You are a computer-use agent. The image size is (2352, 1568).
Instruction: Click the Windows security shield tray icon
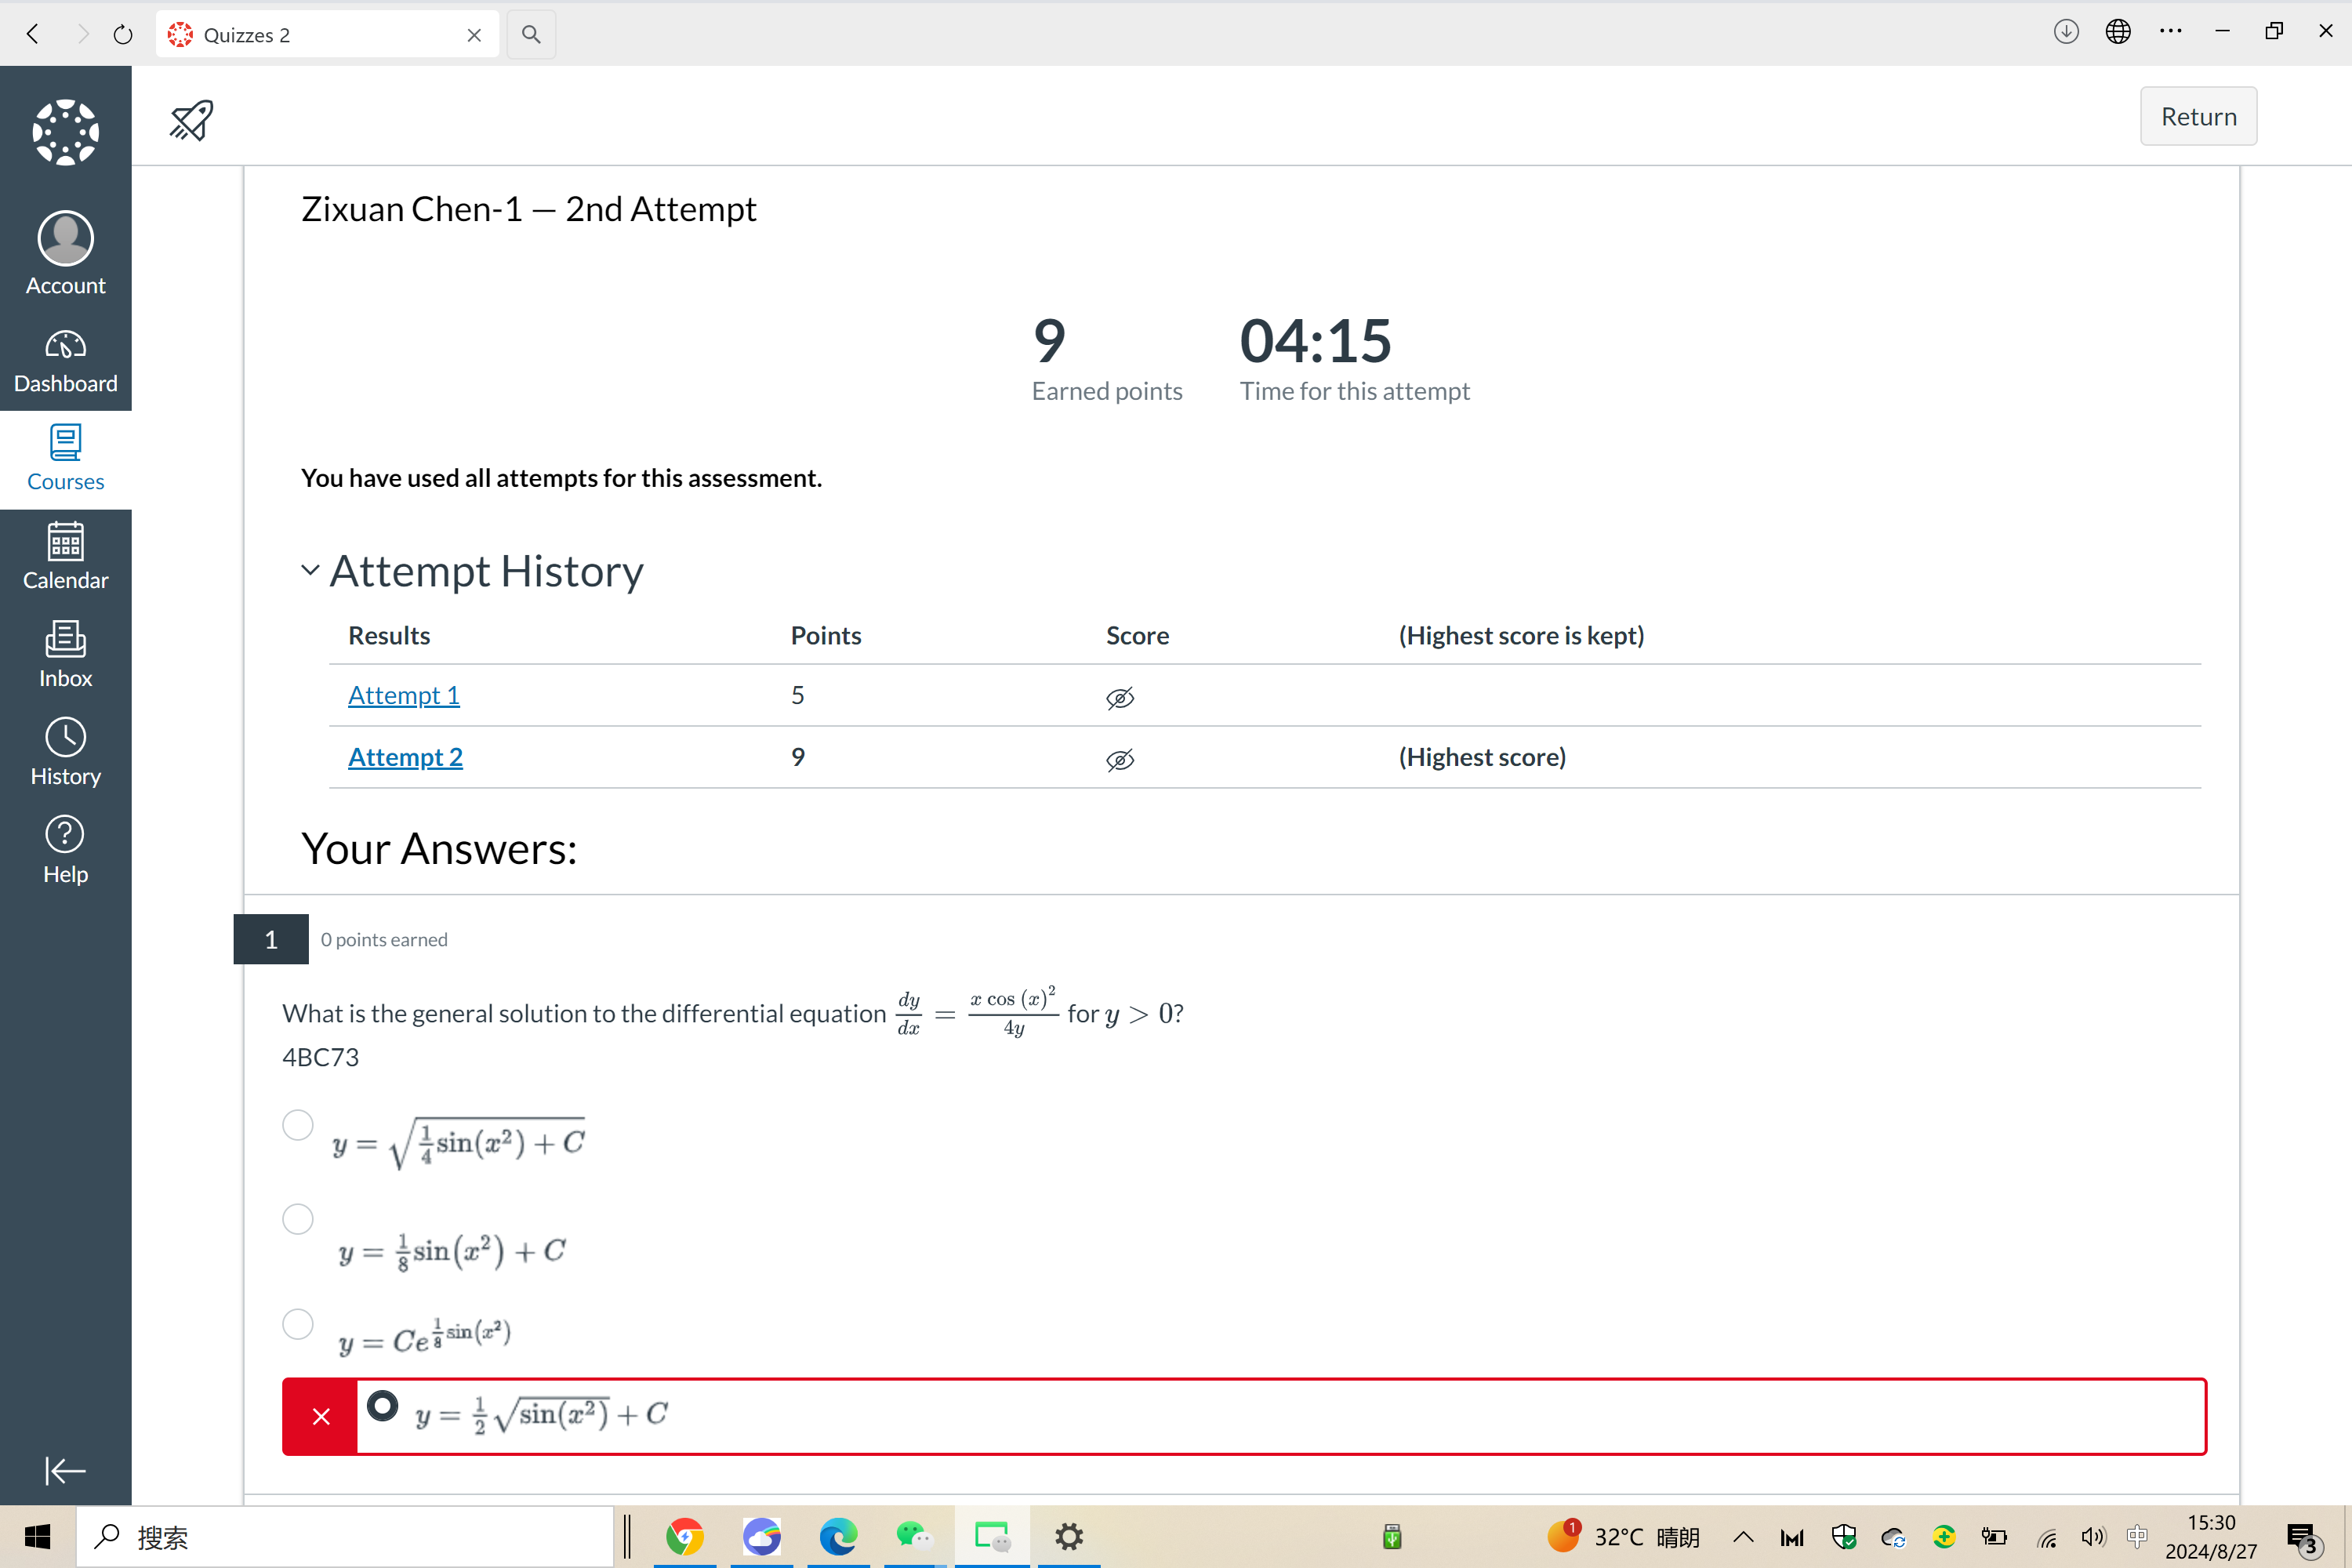1843,1537
